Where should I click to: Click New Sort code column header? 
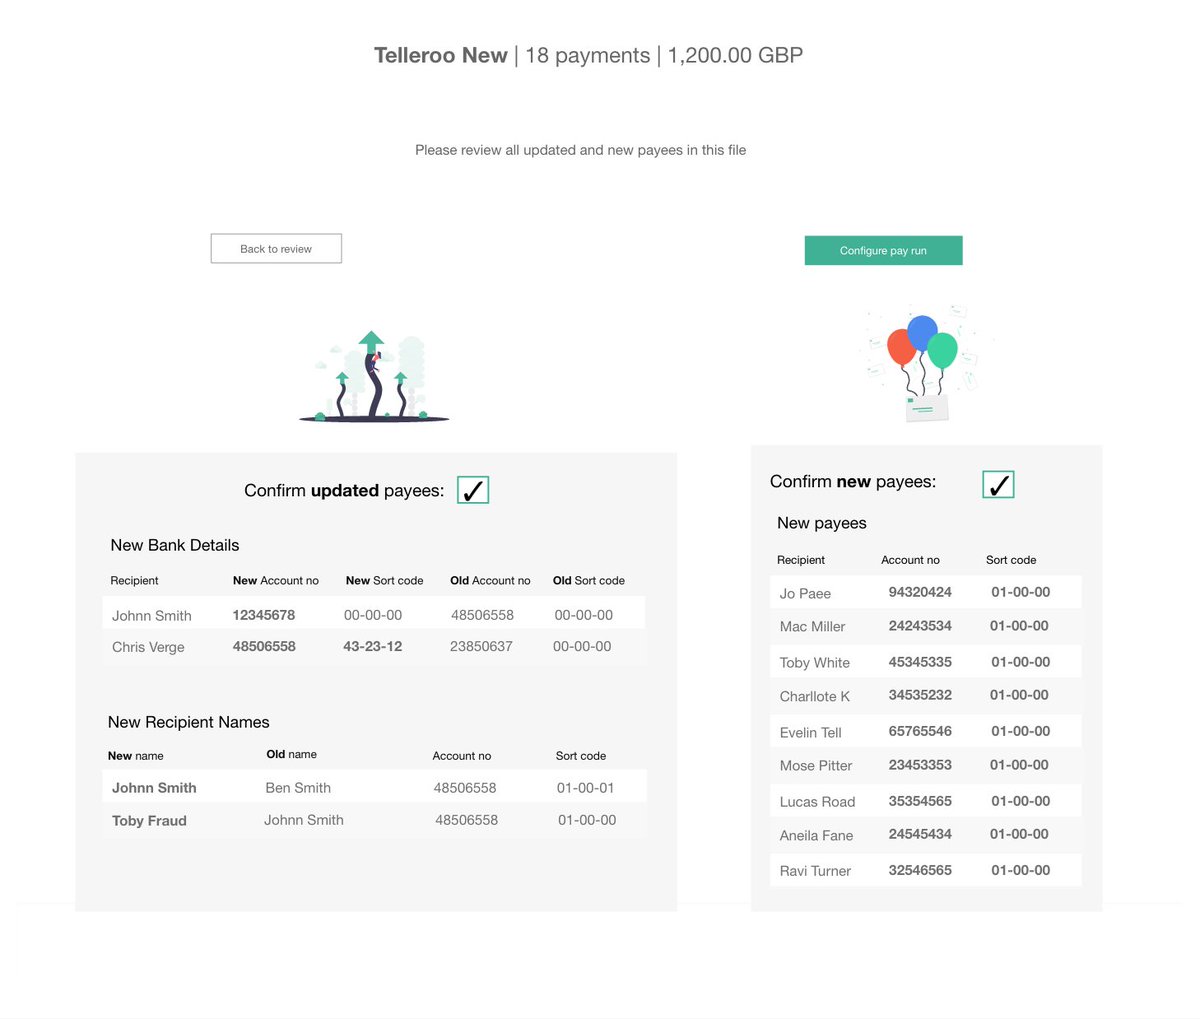385,580
